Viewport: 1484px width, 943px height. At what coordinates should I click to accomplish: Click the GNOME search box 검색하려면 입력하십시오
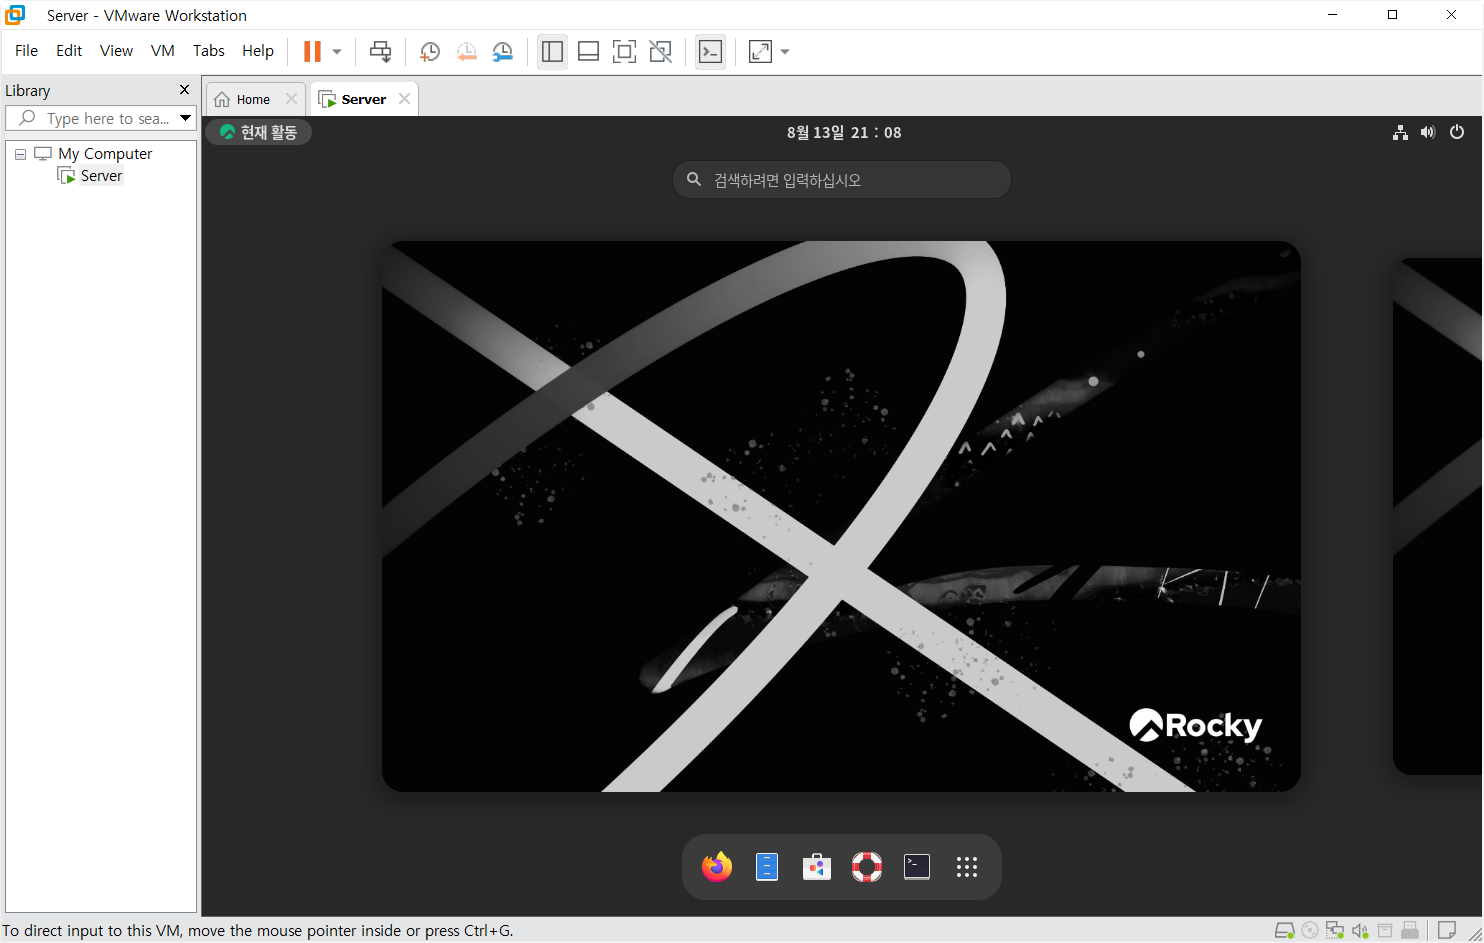842,180
